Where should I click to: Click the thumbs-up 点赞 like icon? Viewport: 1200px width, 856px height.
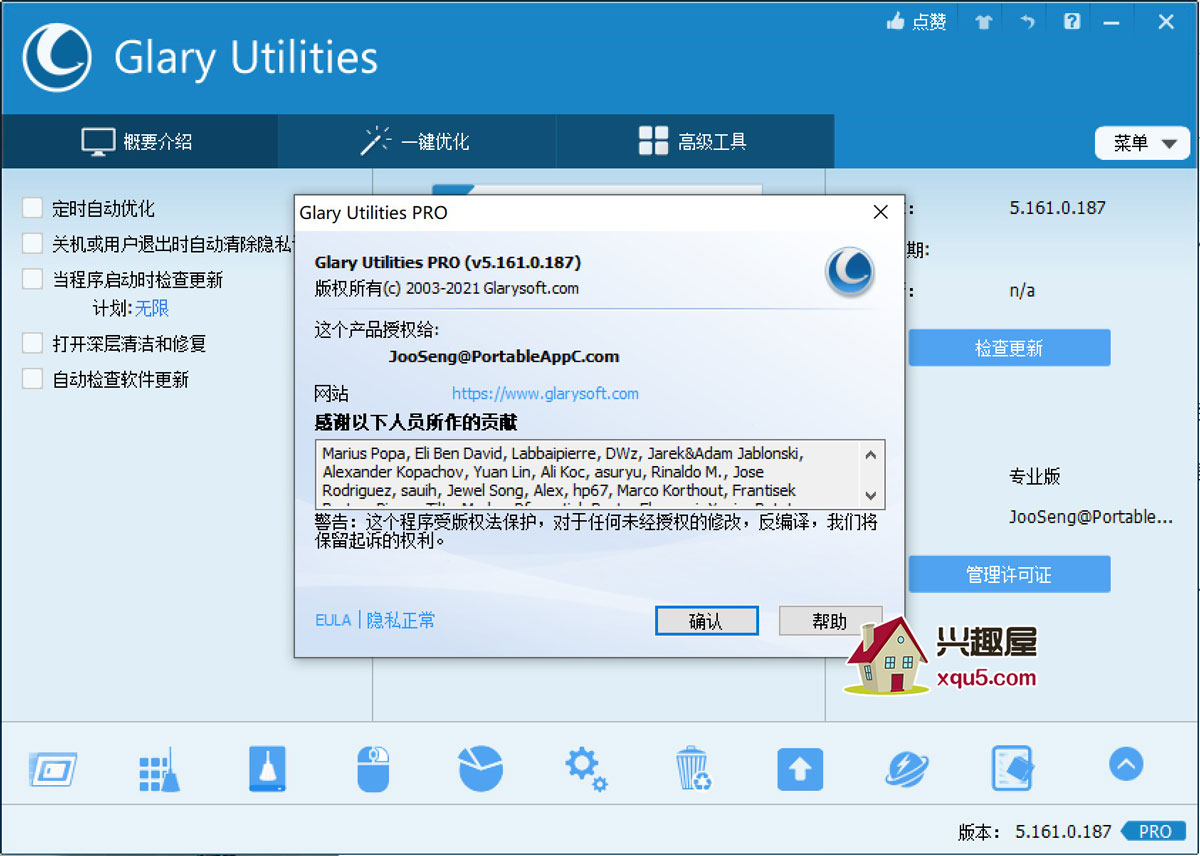point(895,21)
